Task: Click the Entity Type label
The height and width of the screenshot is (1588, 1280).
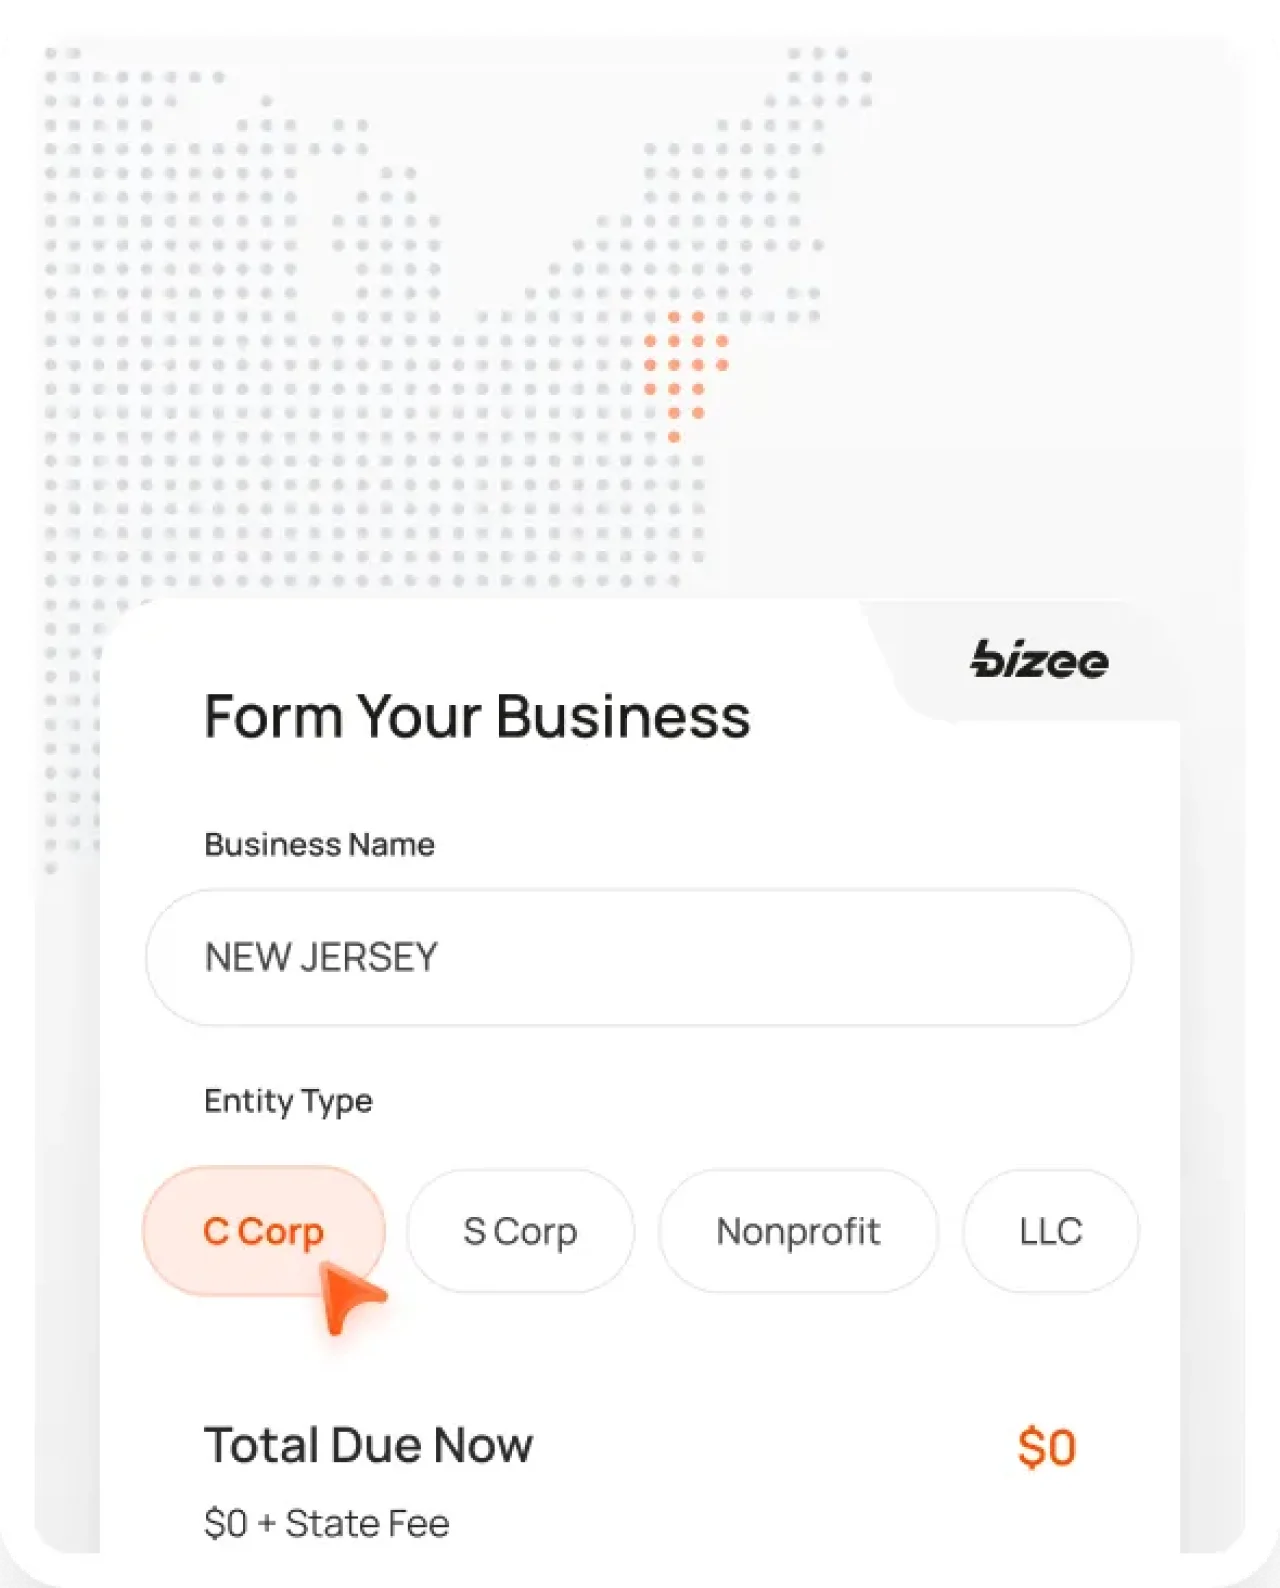Action: click(288, 1101)
